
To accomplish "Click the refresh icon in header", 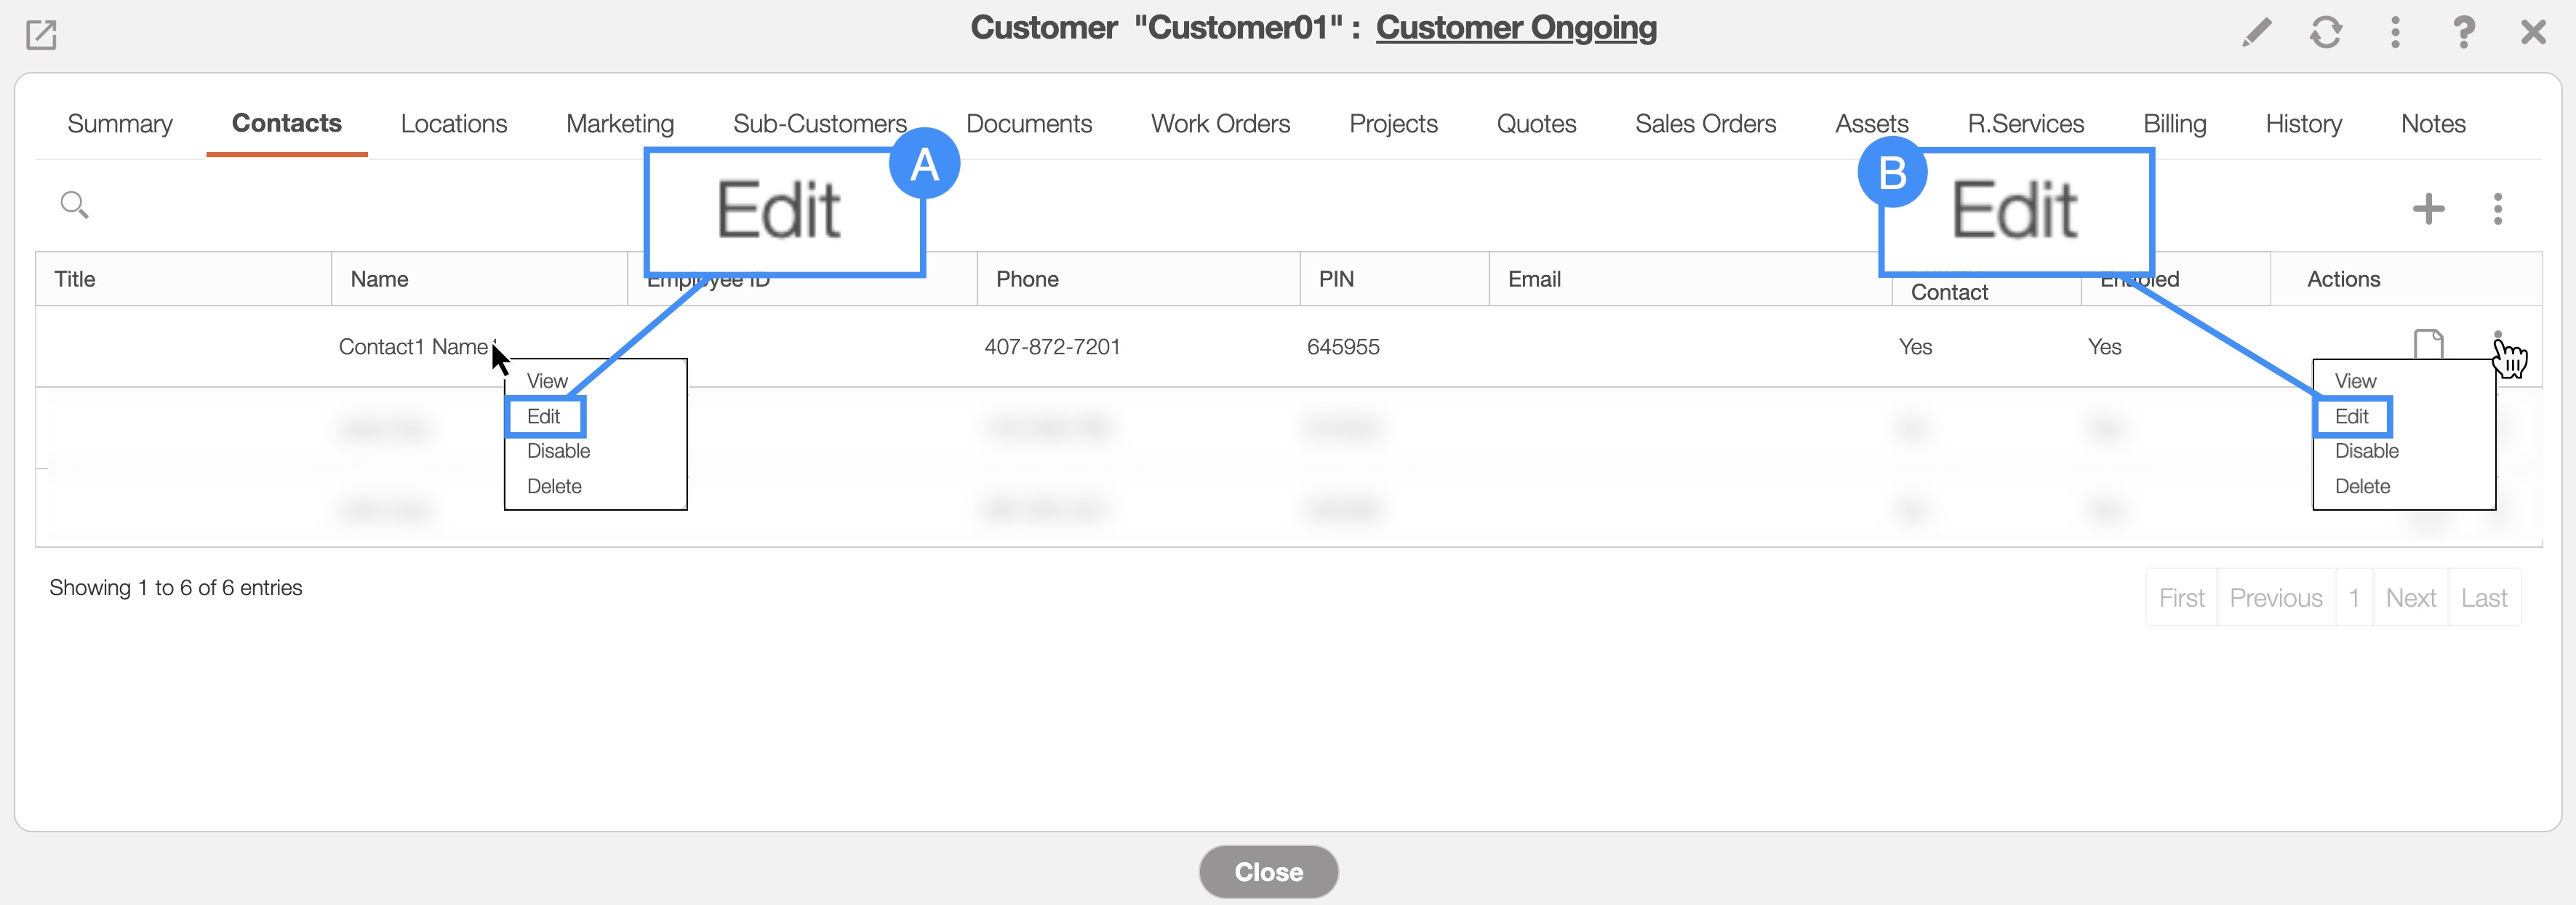I will 2325,33.
